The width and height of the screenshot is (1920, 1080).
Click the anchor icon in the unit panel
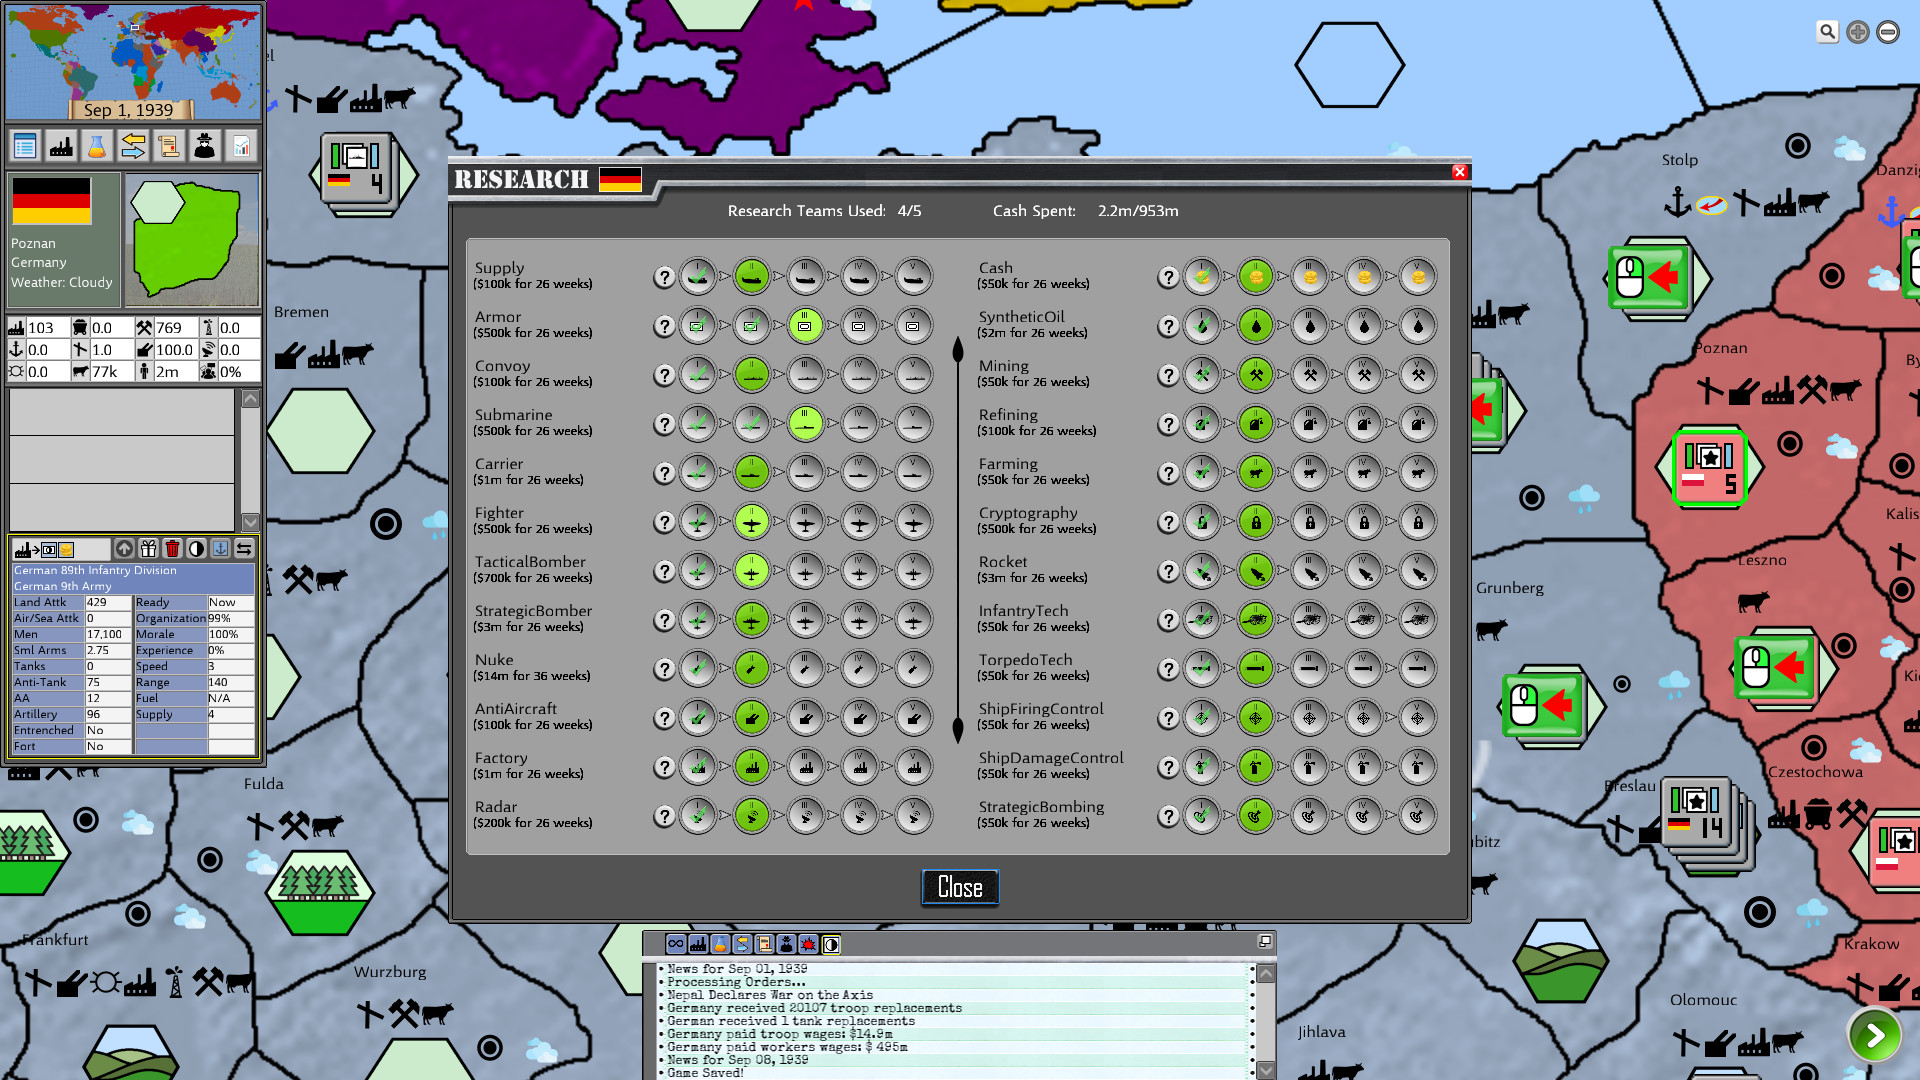220,549
